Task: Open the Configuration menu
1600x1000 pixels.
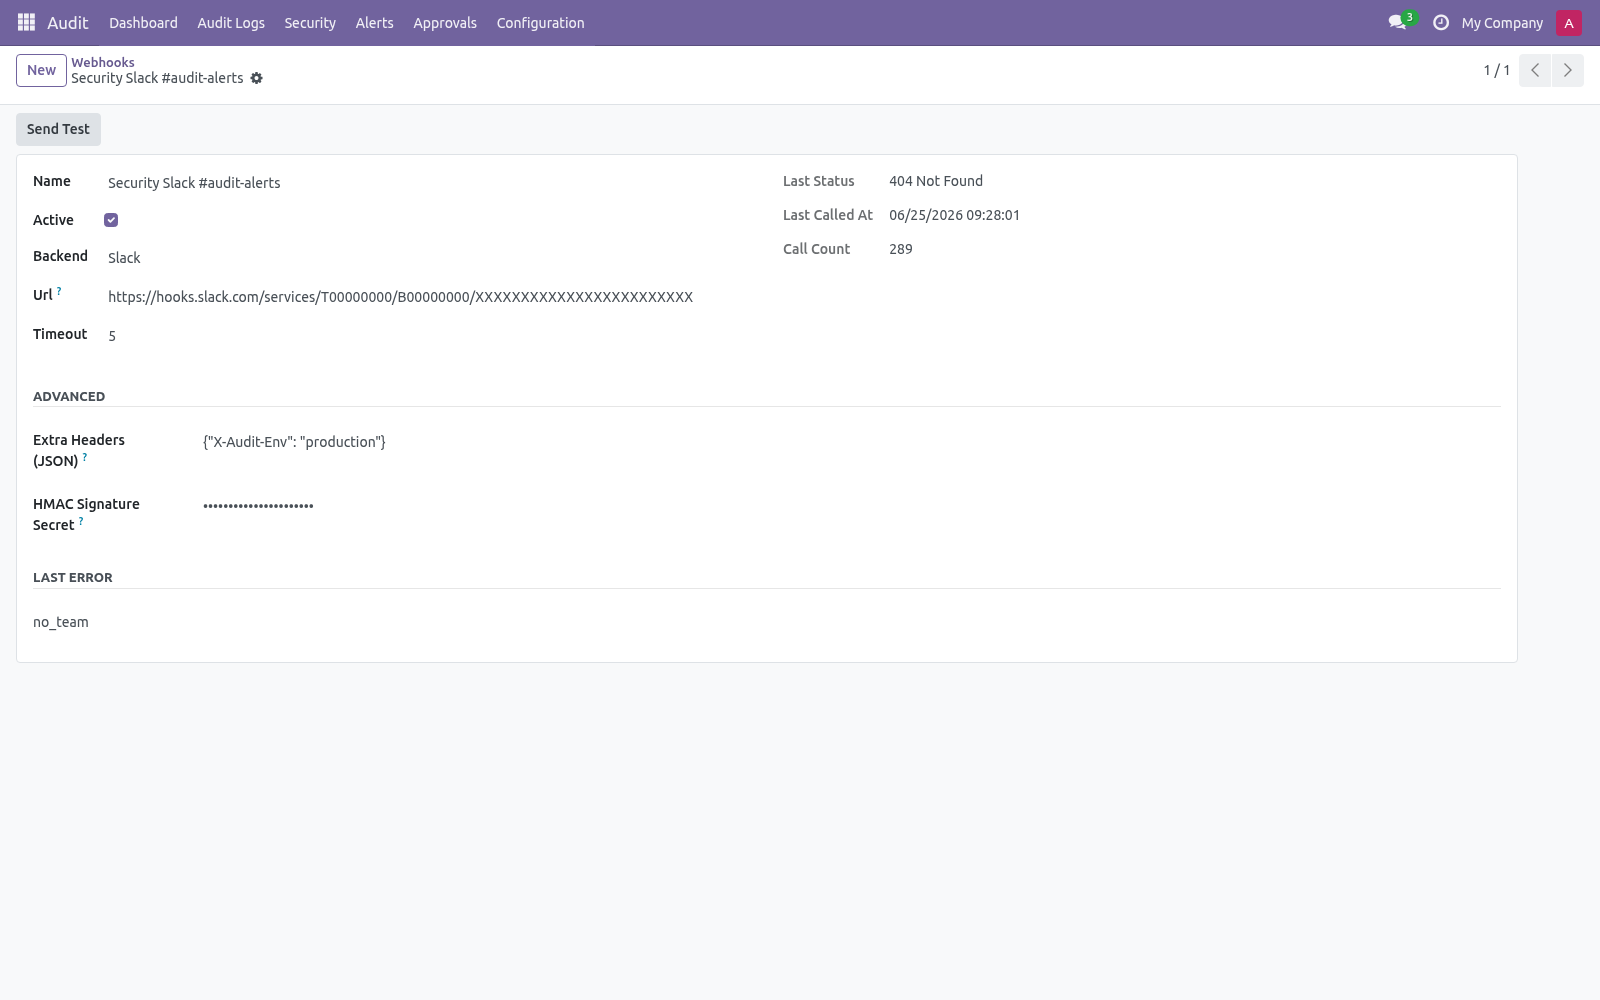Action: coord(541,23)
